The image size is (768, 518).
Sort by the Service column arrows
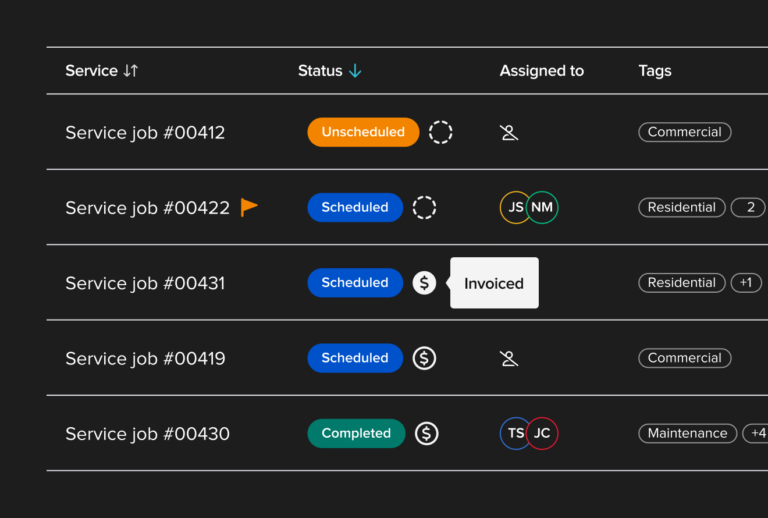131,71
